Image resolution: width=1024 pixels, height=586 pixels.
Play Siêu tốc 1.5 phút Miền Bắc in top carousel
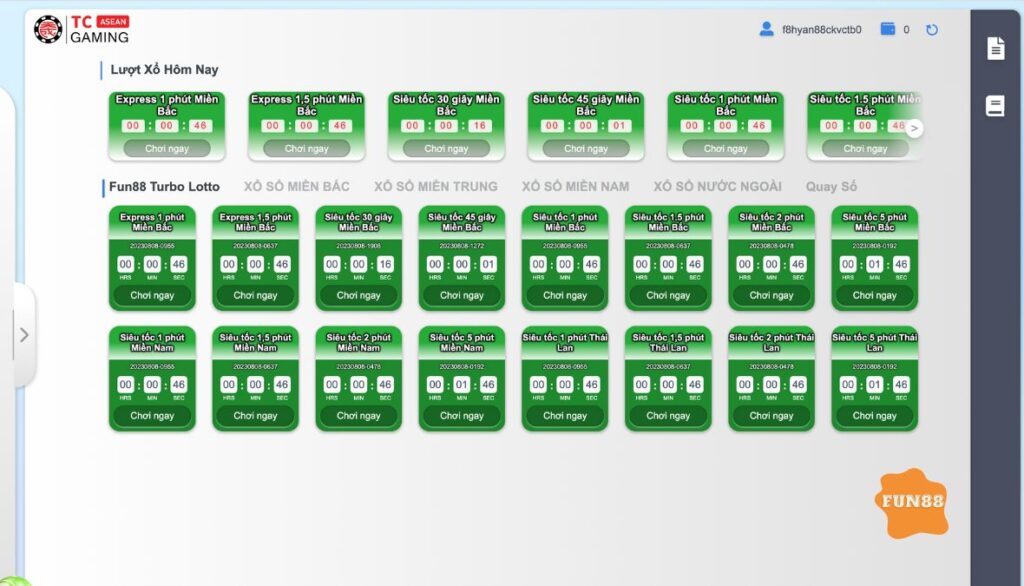(x=865, y=148)
